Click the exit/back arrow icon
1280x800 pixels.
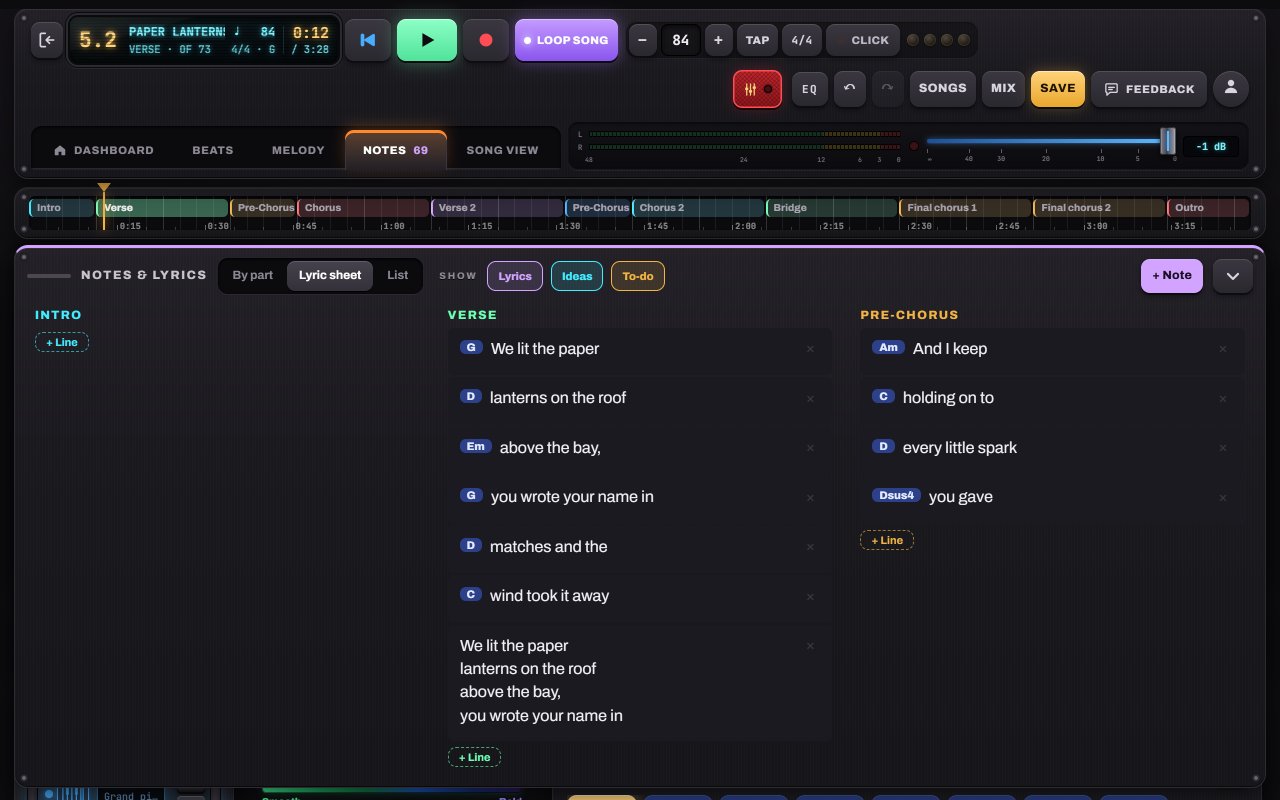pos(47,40)
